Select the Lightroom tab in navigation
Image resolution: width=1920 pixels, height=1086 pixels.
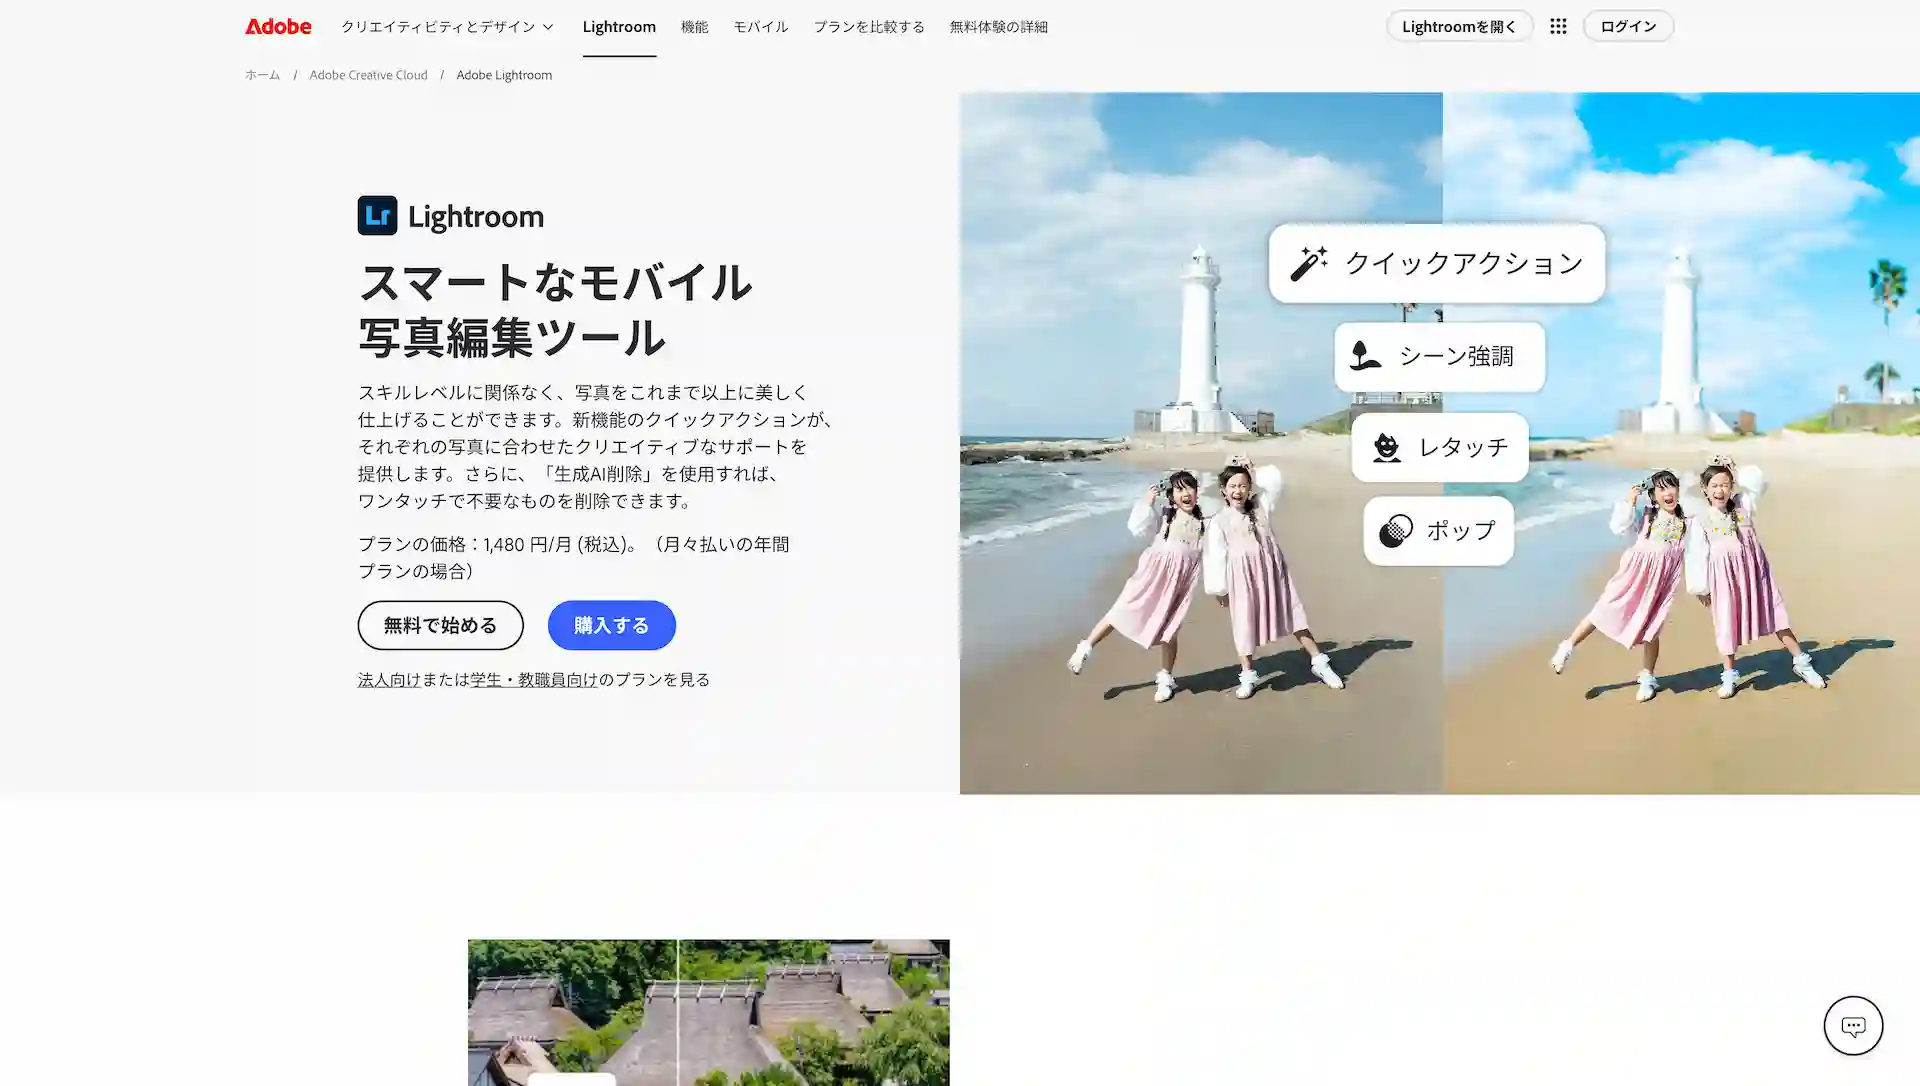click(619, 27)
